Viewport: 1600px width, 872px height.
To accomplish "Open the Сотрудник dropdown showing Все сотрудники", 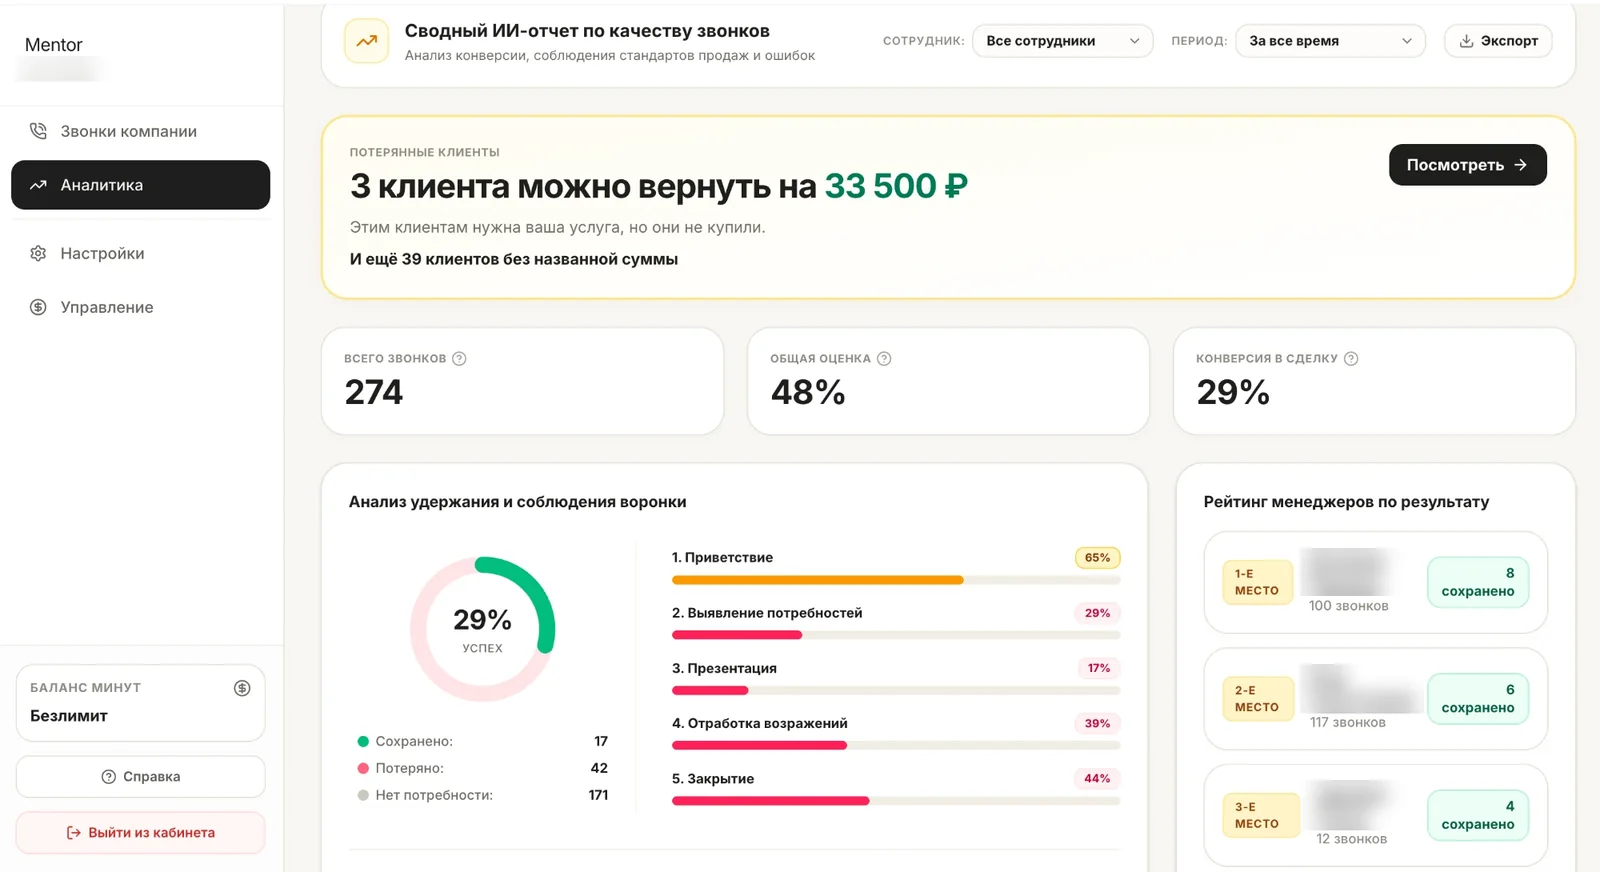I will click(x=1062, y=41).
